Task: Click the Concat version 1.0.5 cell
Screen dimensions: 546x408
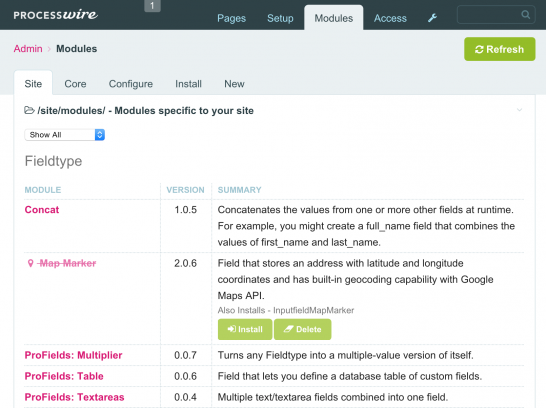Action: [185, 210]
